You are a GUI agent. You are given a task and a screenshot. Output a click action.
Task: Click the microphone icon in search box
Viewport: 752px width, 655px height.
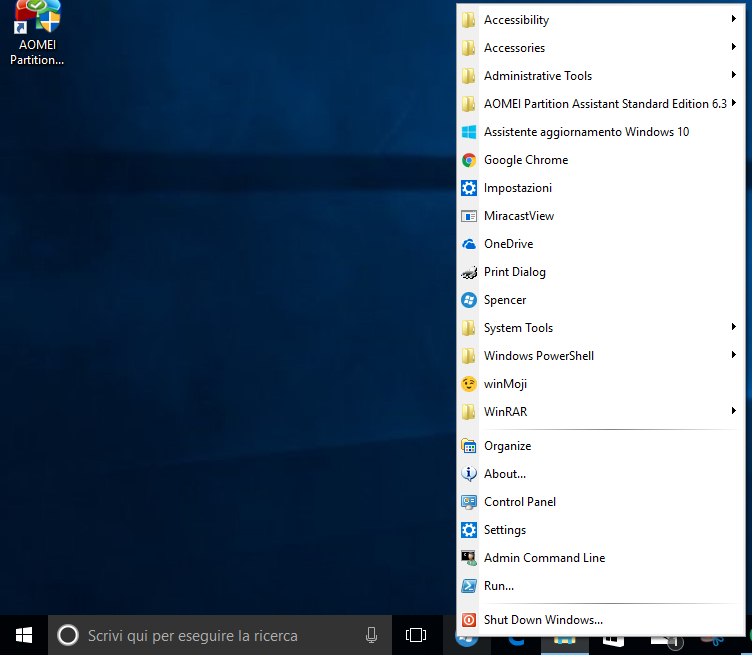[x=371, y=635]
